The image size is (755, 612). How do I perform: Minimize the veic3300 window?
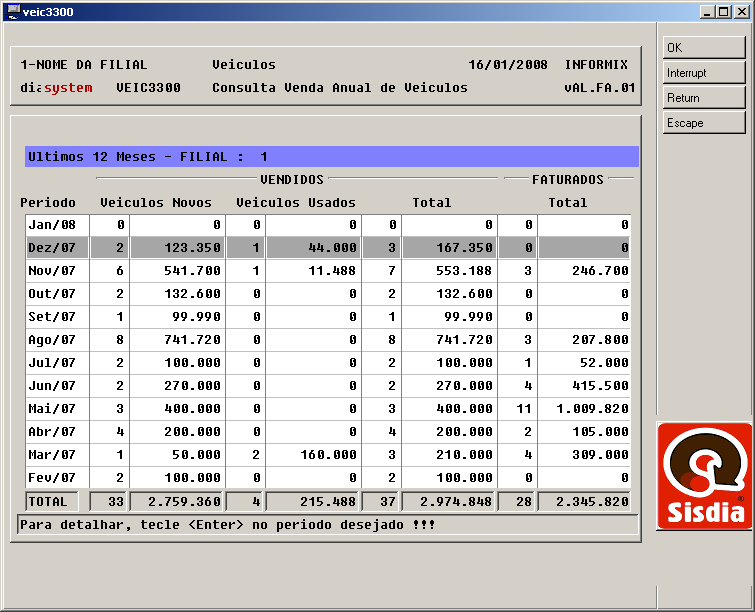point(709,12)
